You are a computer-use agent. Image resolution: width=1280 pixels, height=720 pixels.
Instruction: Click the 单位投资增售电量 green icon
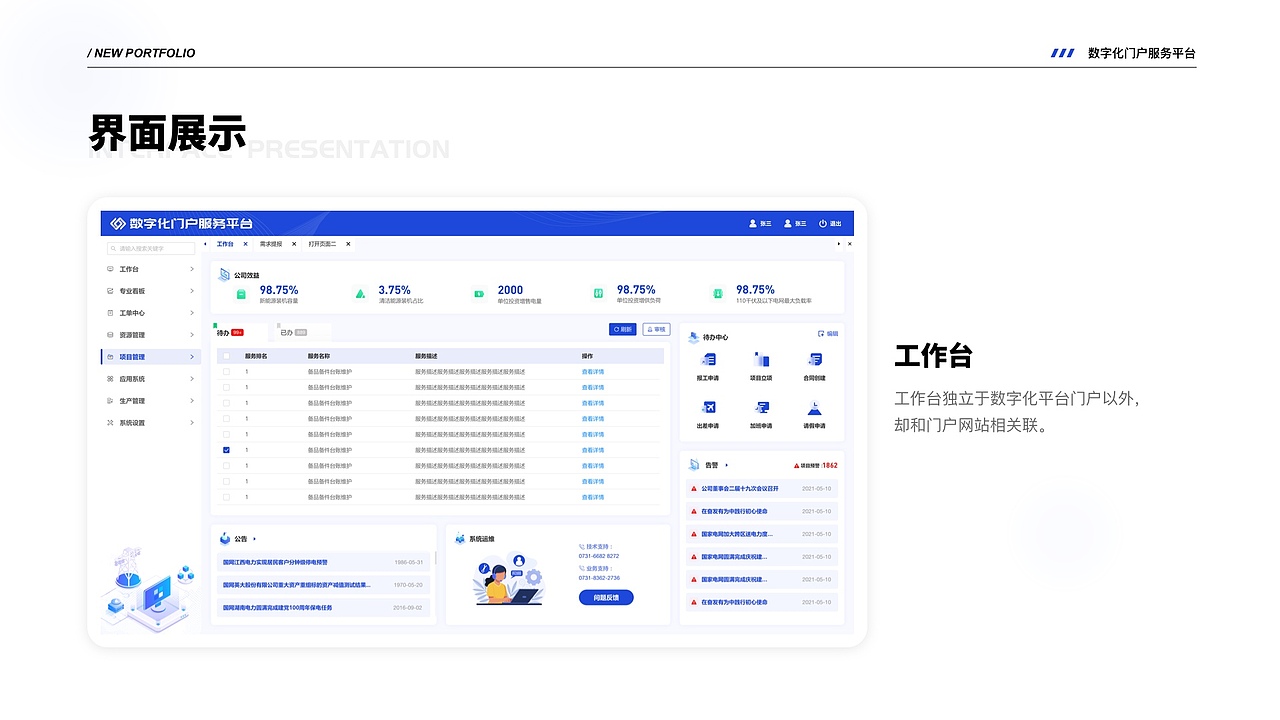pyautogui.click(x=479, y=294)
